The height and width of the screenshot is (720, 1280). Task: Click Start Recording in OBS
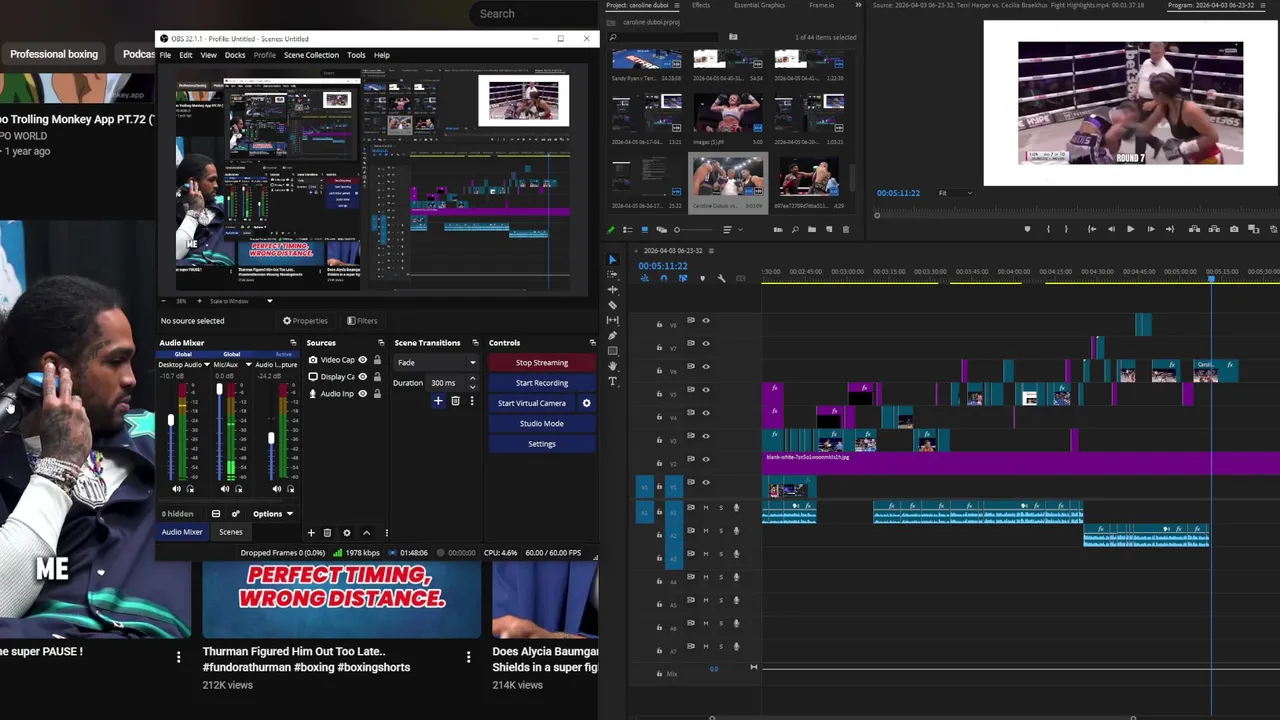click(x=542, y=383)
